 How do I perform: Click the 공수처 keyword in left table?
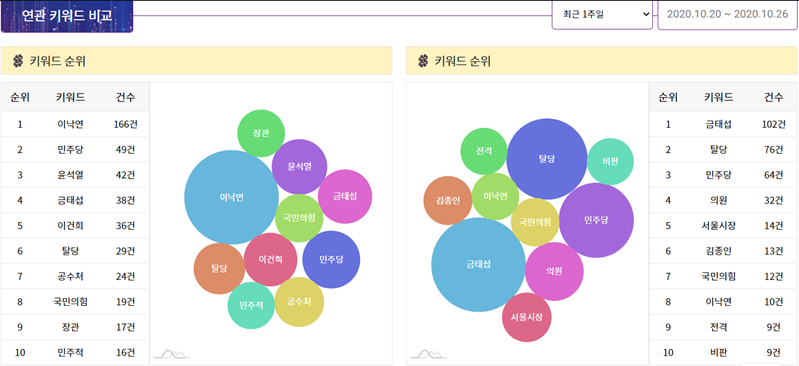tap(70, 276)
